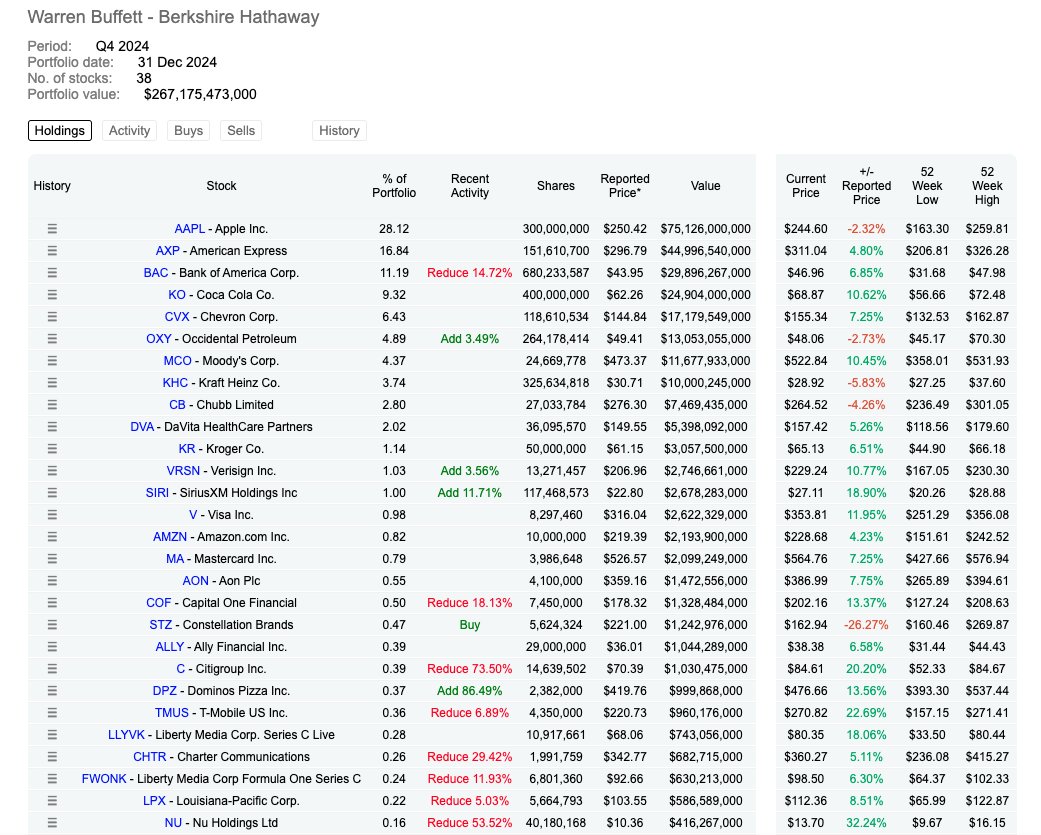Open history icon for Dominos Pizza row

tap(52, 690)
